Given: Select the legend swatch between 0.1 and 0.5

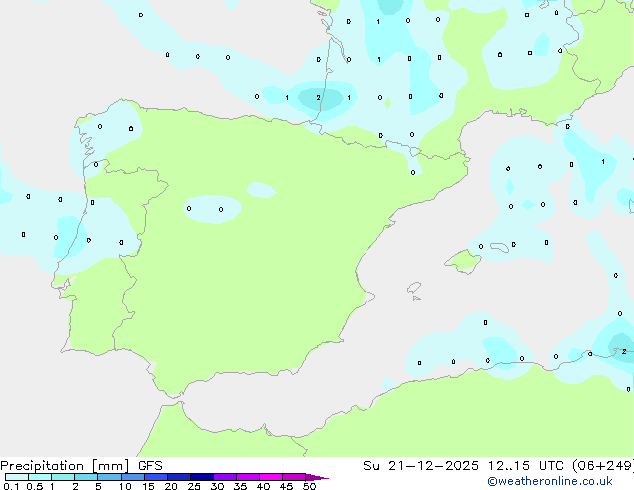Looking at the screenshot, I should pyautogui.click(x=17, y=477).
